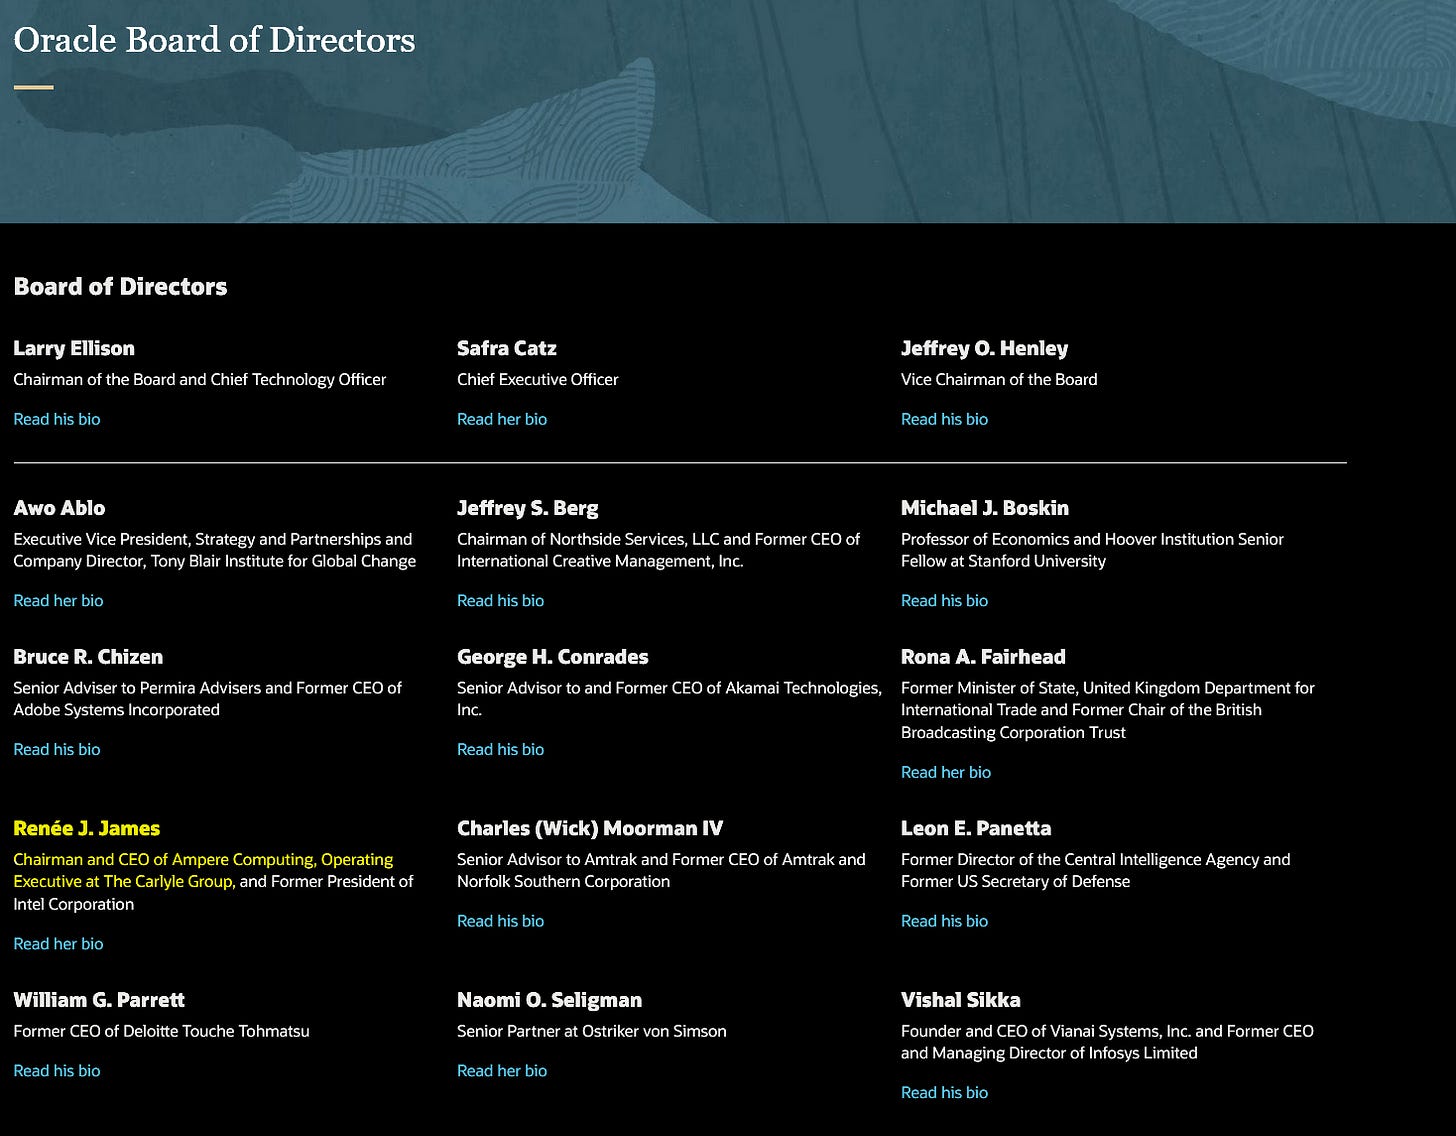This screenshot has height=1136, width=1456.
Task: Open Jeffrey O. Henley's bio link
Action: click(944, 419)
